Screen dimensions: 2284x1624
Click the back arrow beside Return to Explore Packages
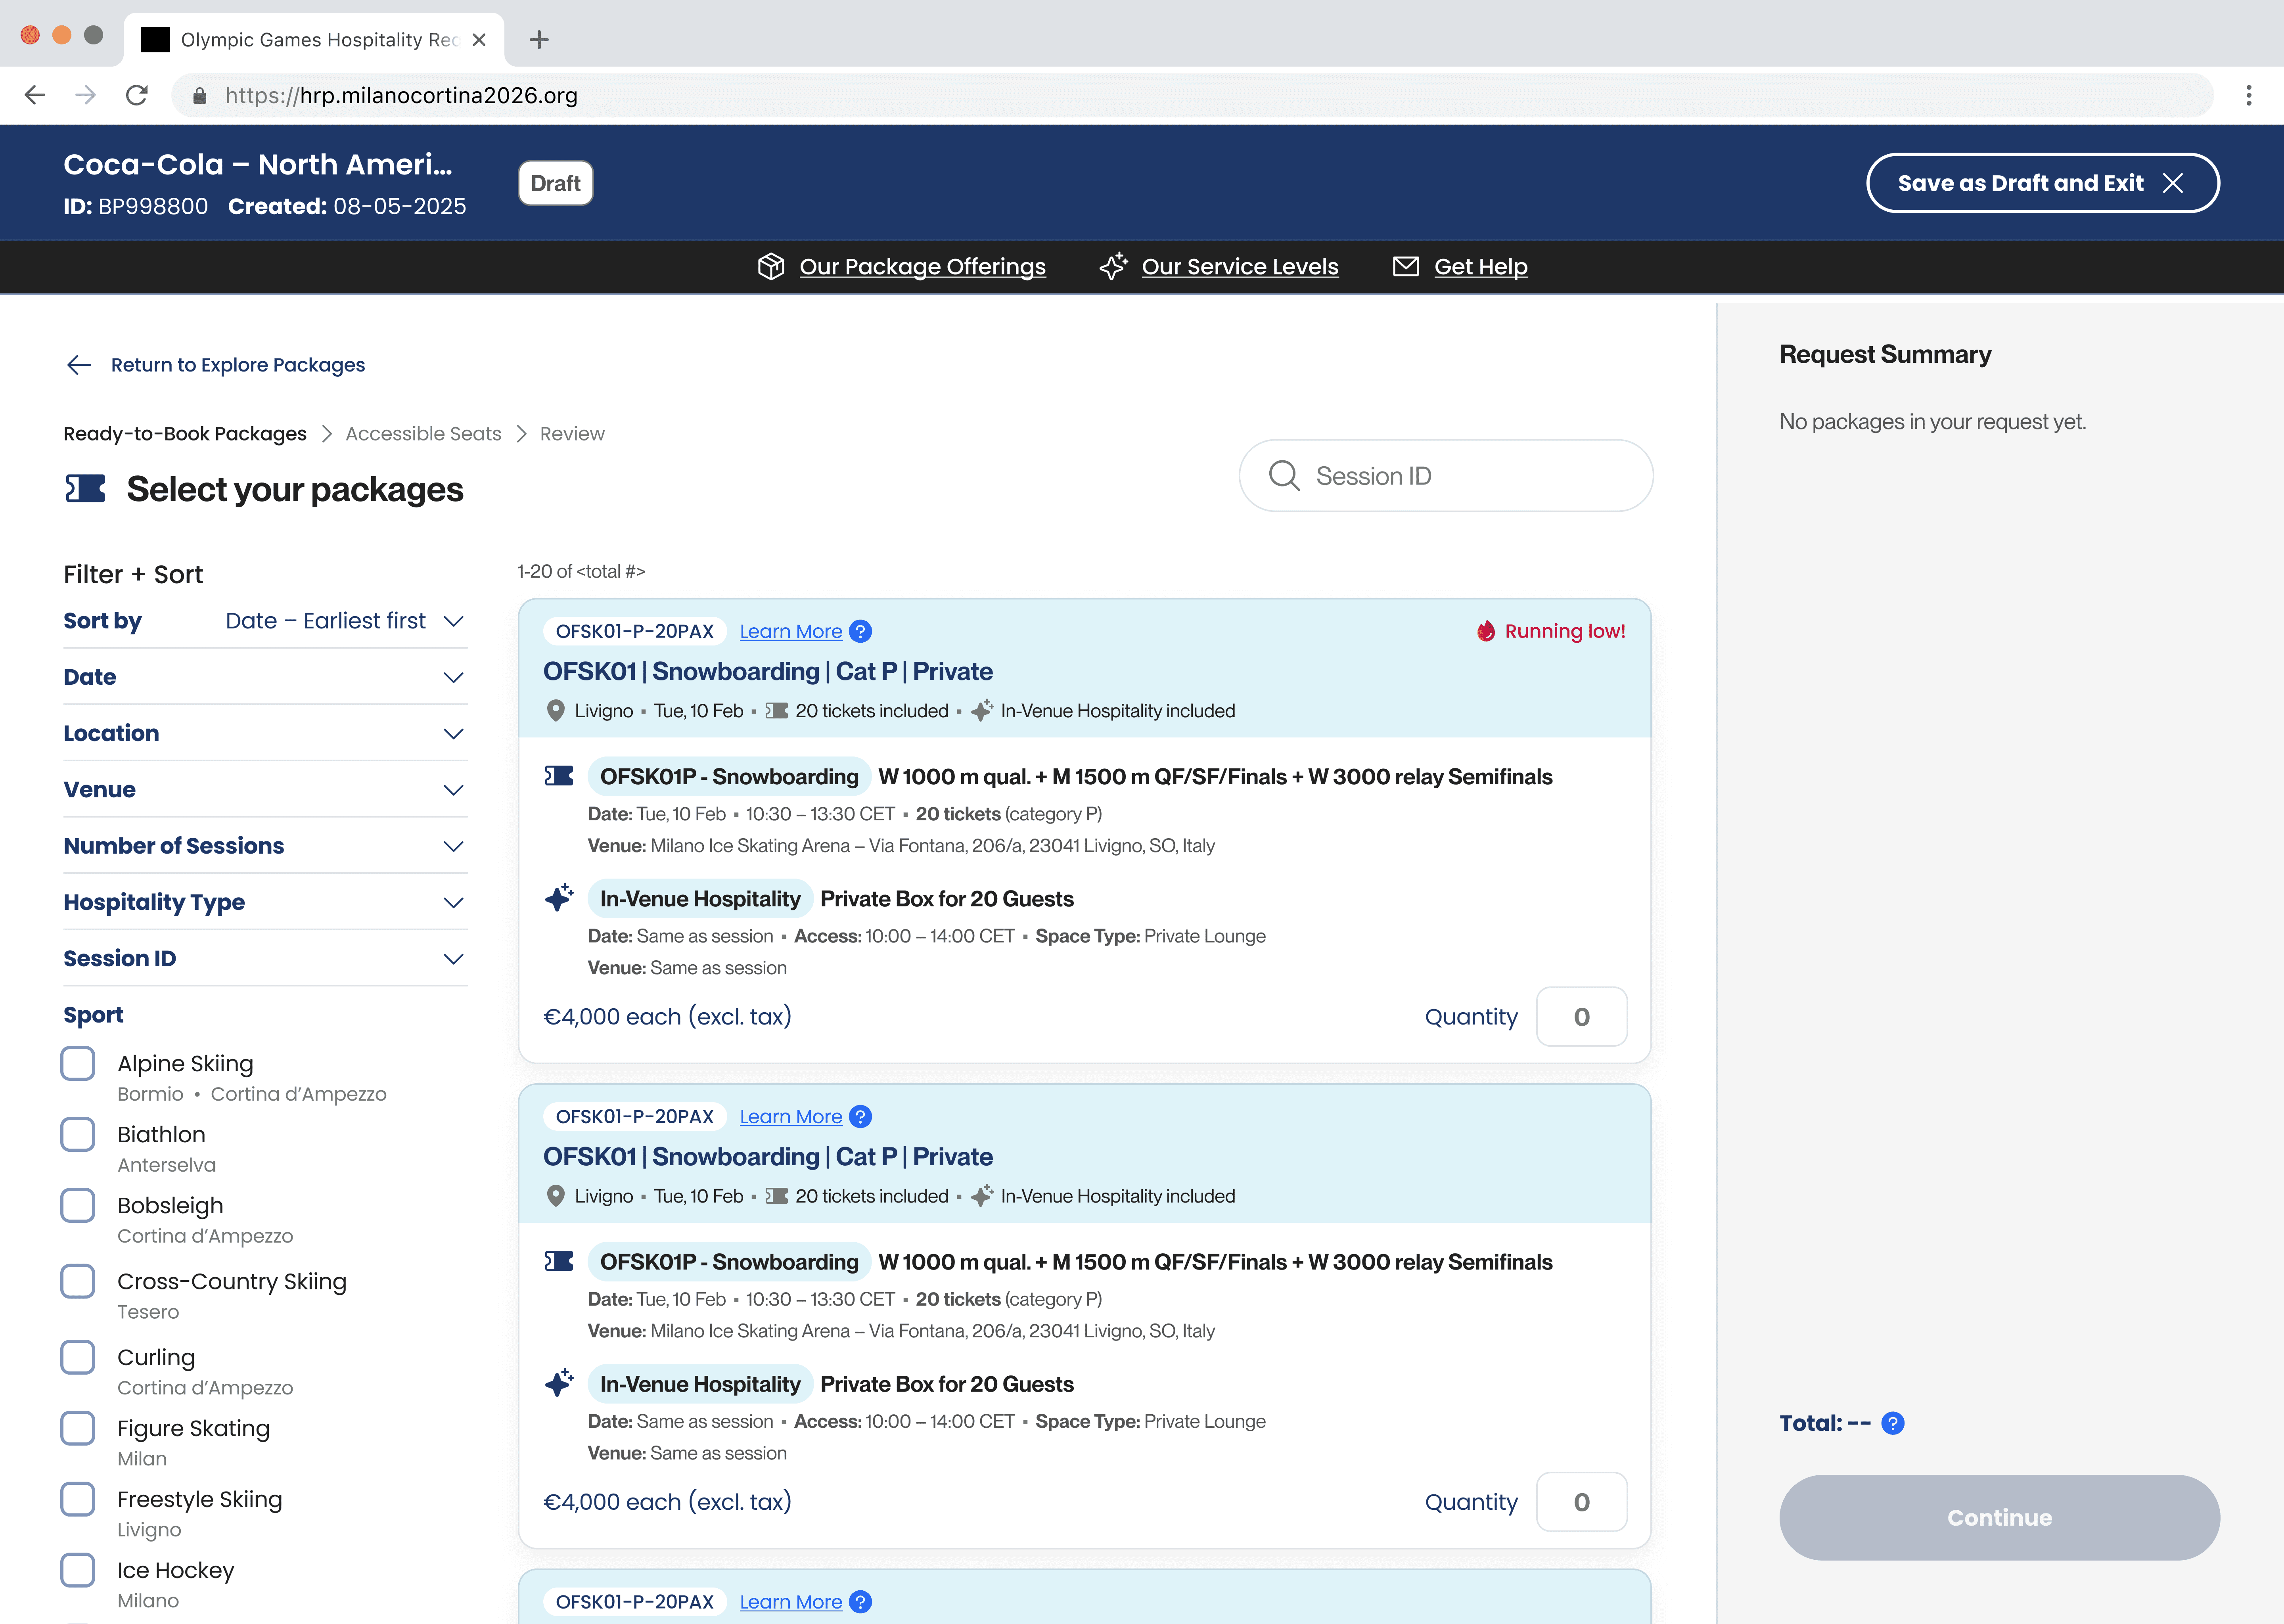(79, 365)
